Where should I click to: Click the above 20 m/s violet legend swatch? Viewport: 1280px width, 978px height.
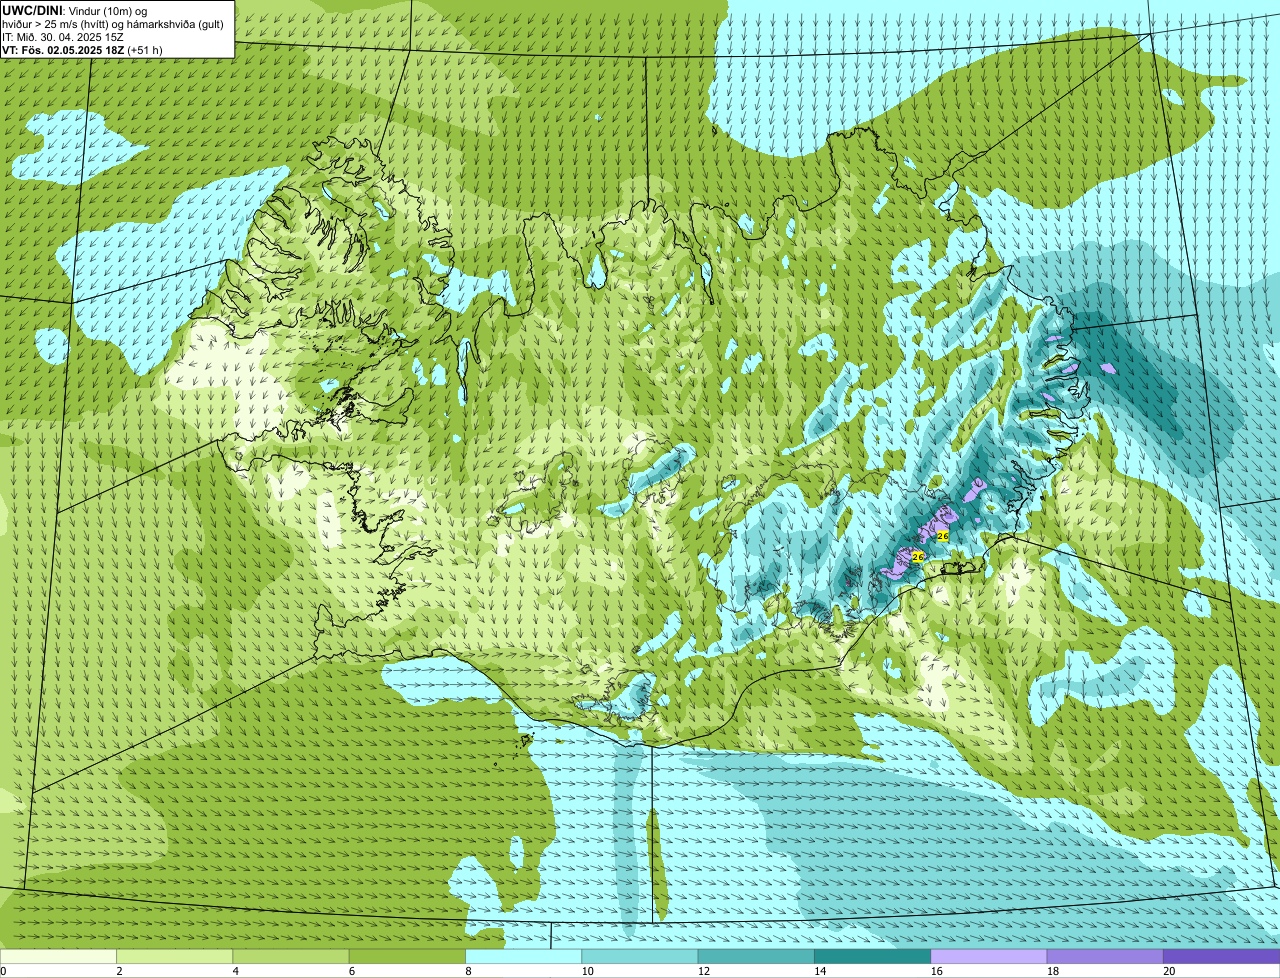(1221, 956)
